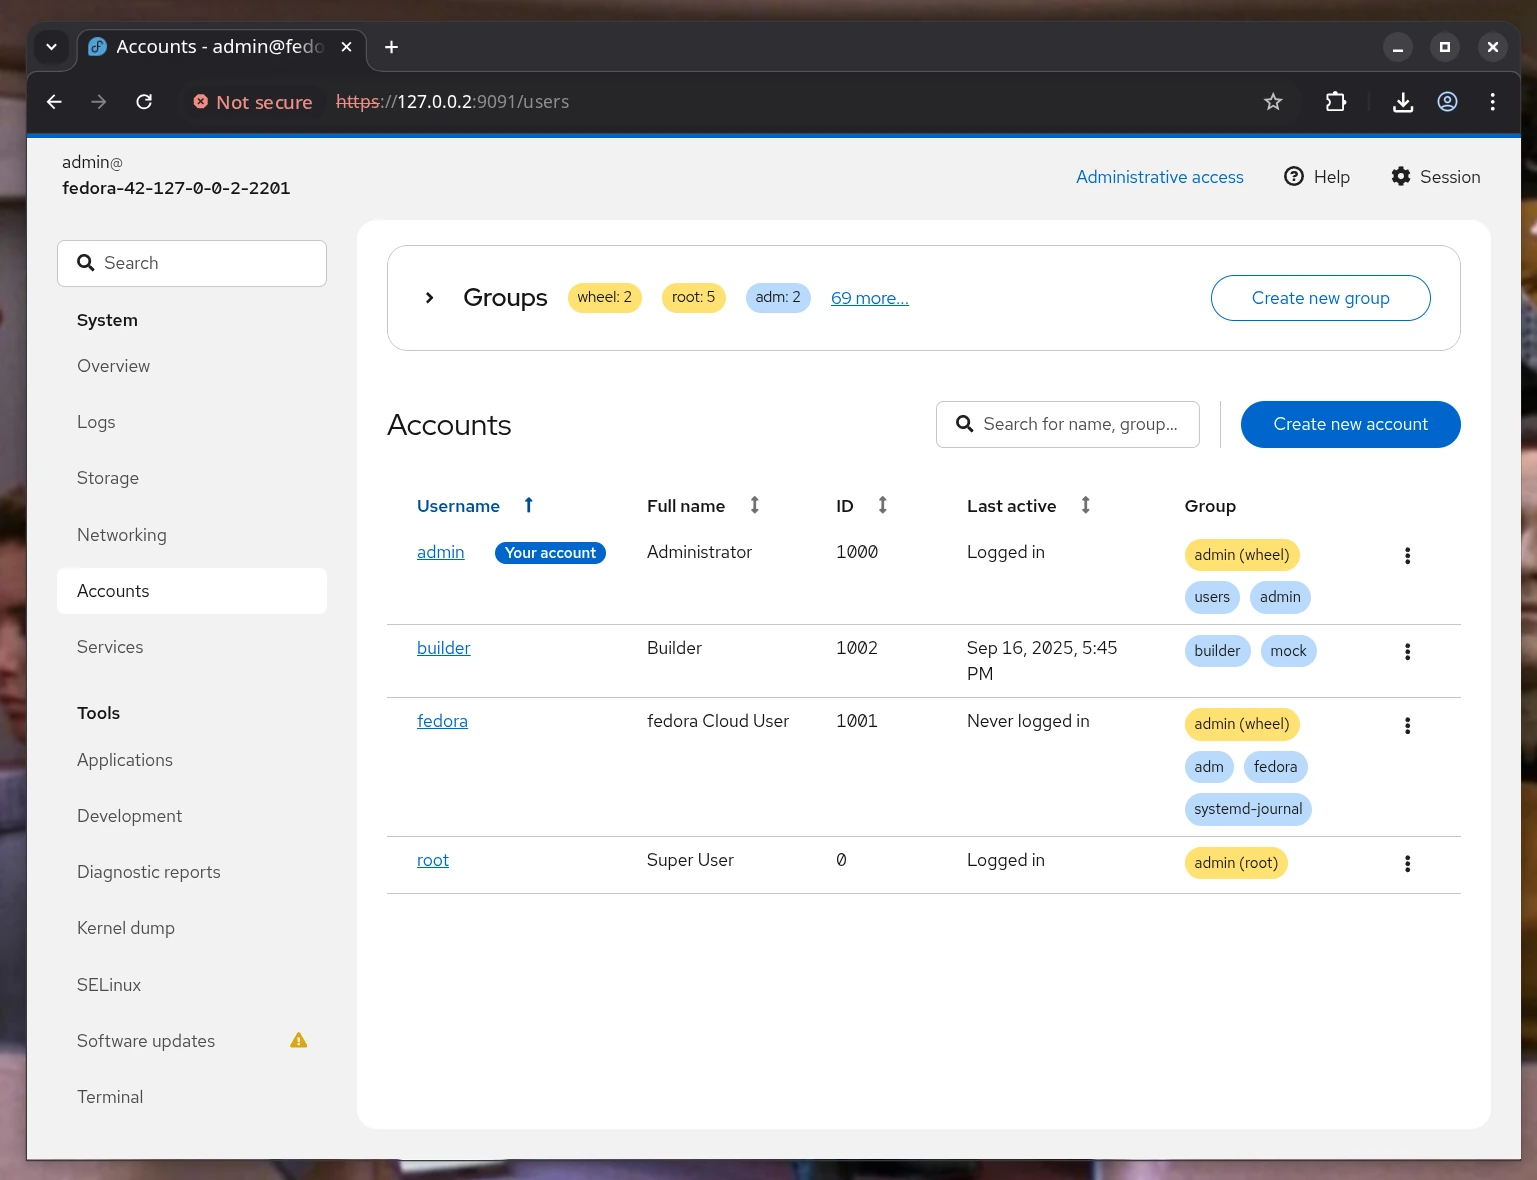Open the browser downloads icon
Screen dimensions: 1537x1180
tap(1403, 102)
